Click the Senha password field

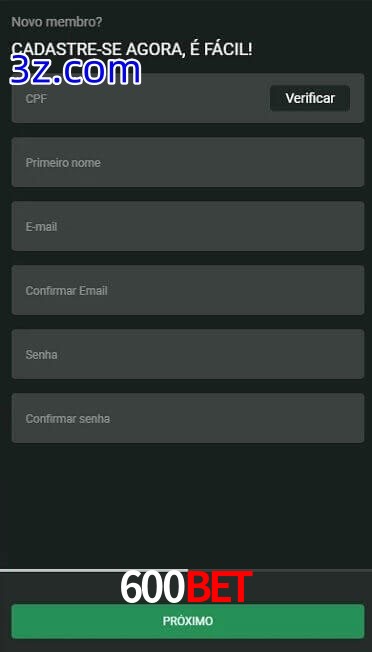pos(188,354)
